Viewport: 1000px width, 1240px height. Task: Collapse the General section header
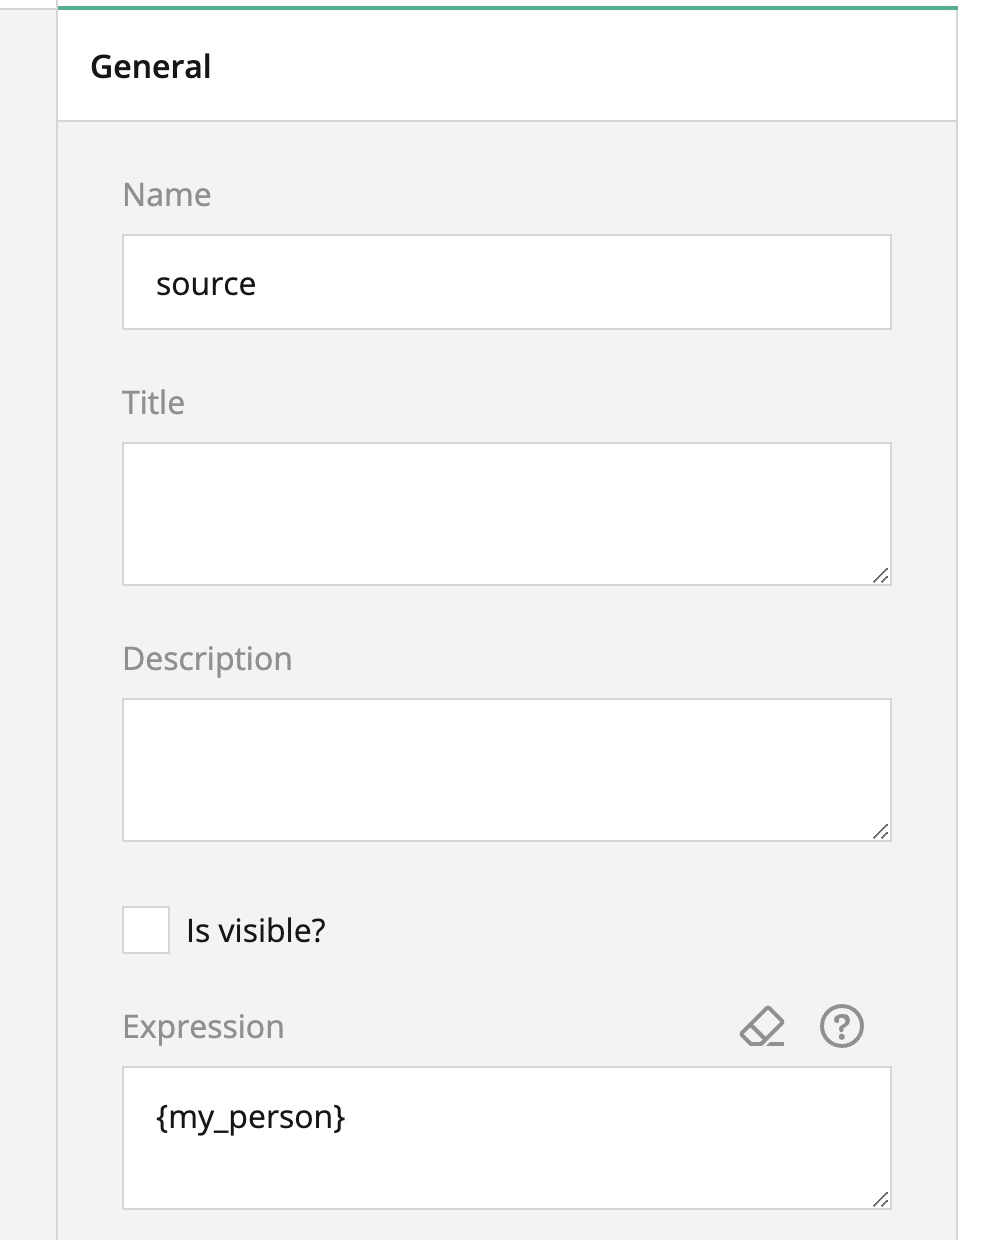[507, 66]
